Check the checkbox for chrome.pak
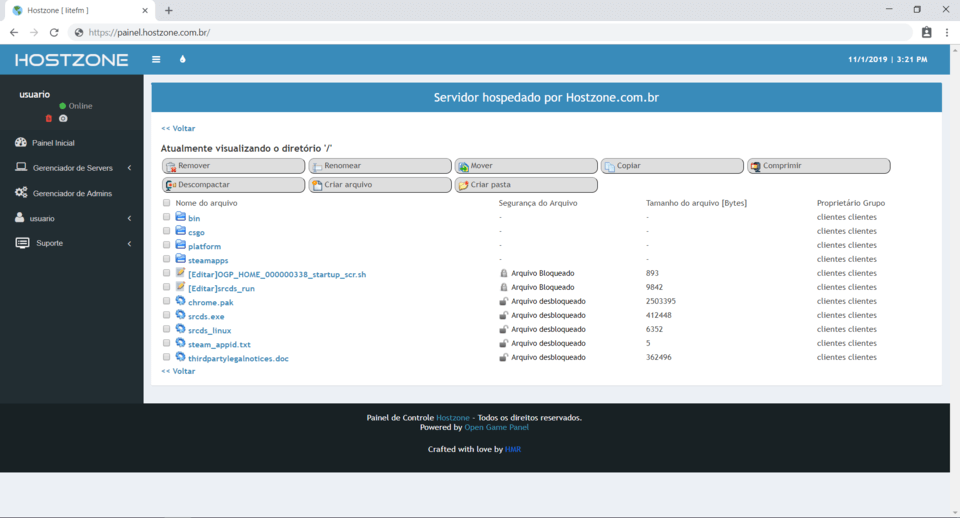This screenshot has height=518, width=960. point(167,301)
